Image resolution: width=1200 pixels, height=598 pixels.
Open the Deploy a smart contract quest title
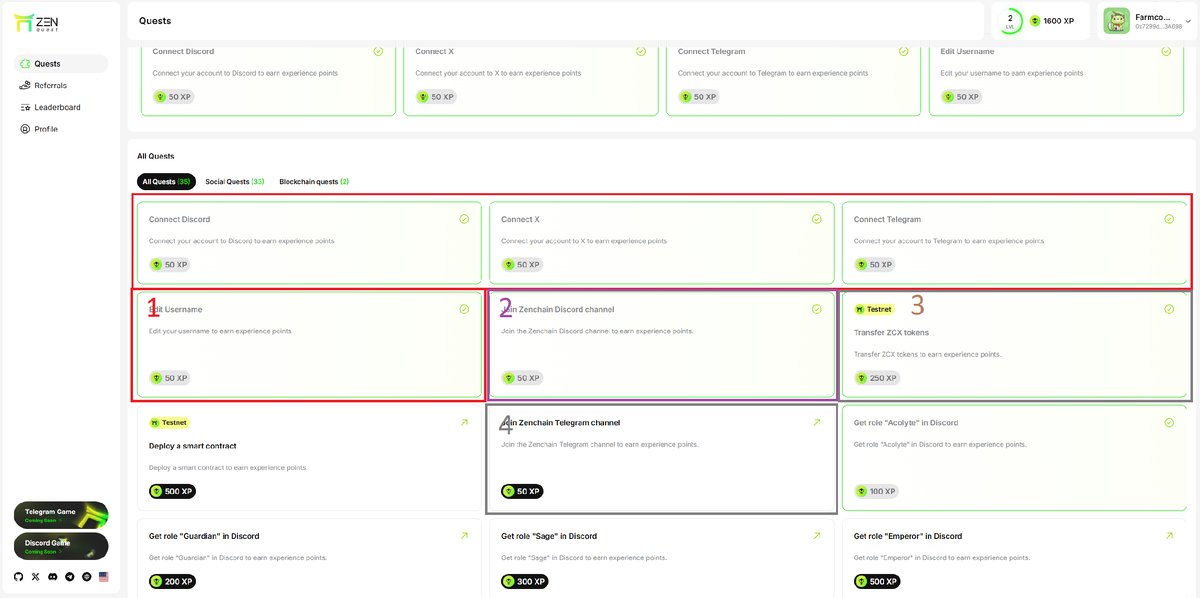point(193,446)
